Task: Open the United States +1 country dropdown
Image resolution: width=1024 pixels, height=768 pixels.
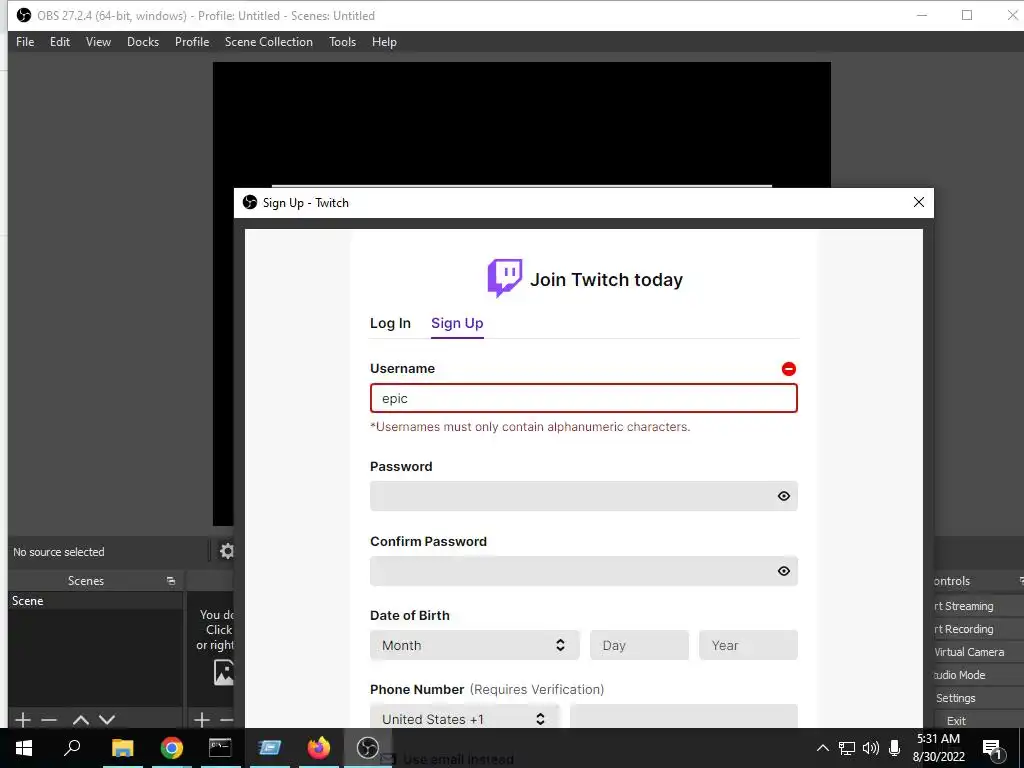Action: pyautogui.click(x=464, y=718)
